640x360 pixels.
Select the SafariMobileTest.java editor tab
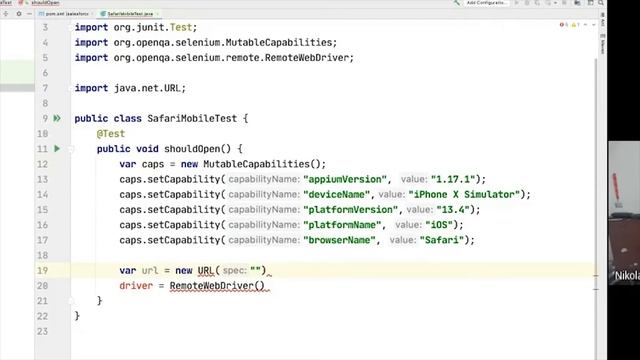[x=129, y=13]
